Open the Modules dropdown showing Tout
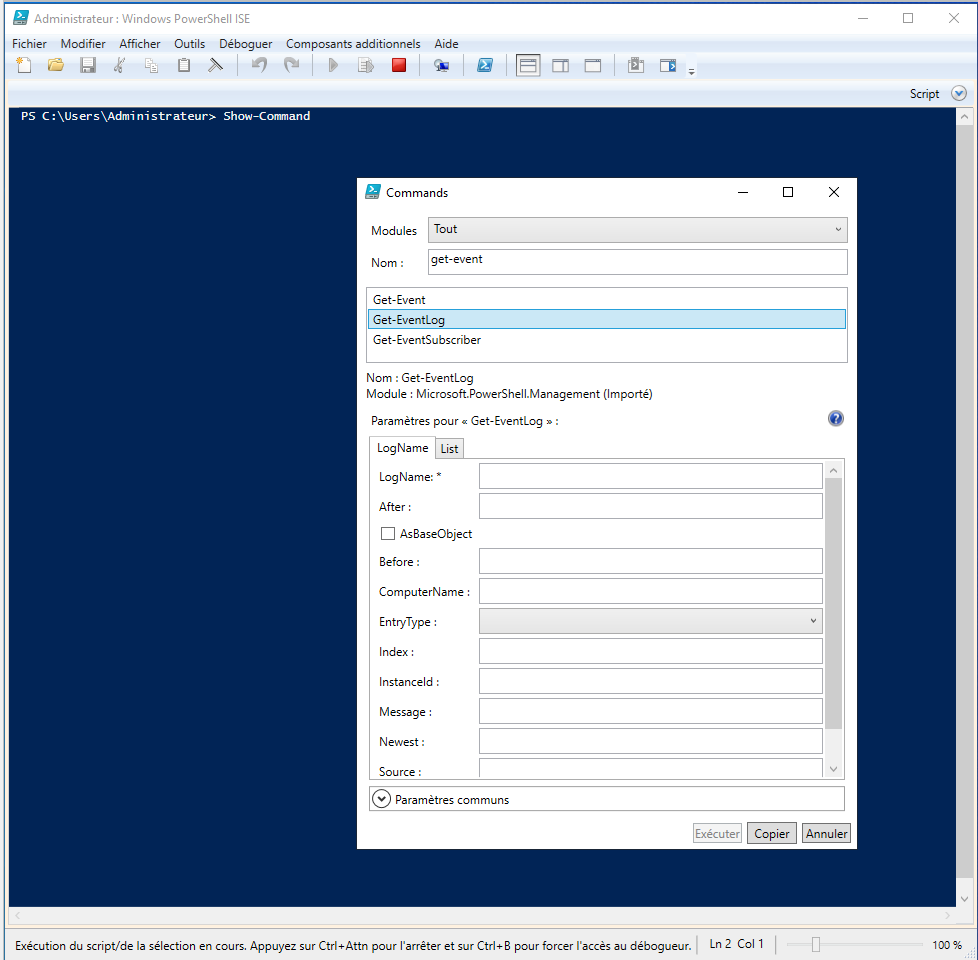The image size is (978, 960). pyautogui.click(x=637, y=229)
